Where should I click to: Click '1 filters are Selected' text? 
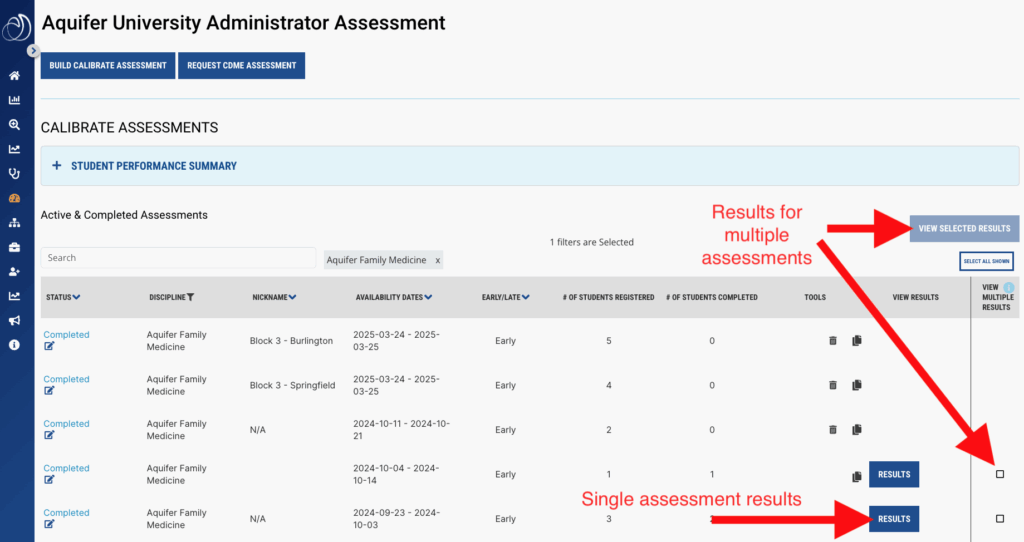pos(592,242)
